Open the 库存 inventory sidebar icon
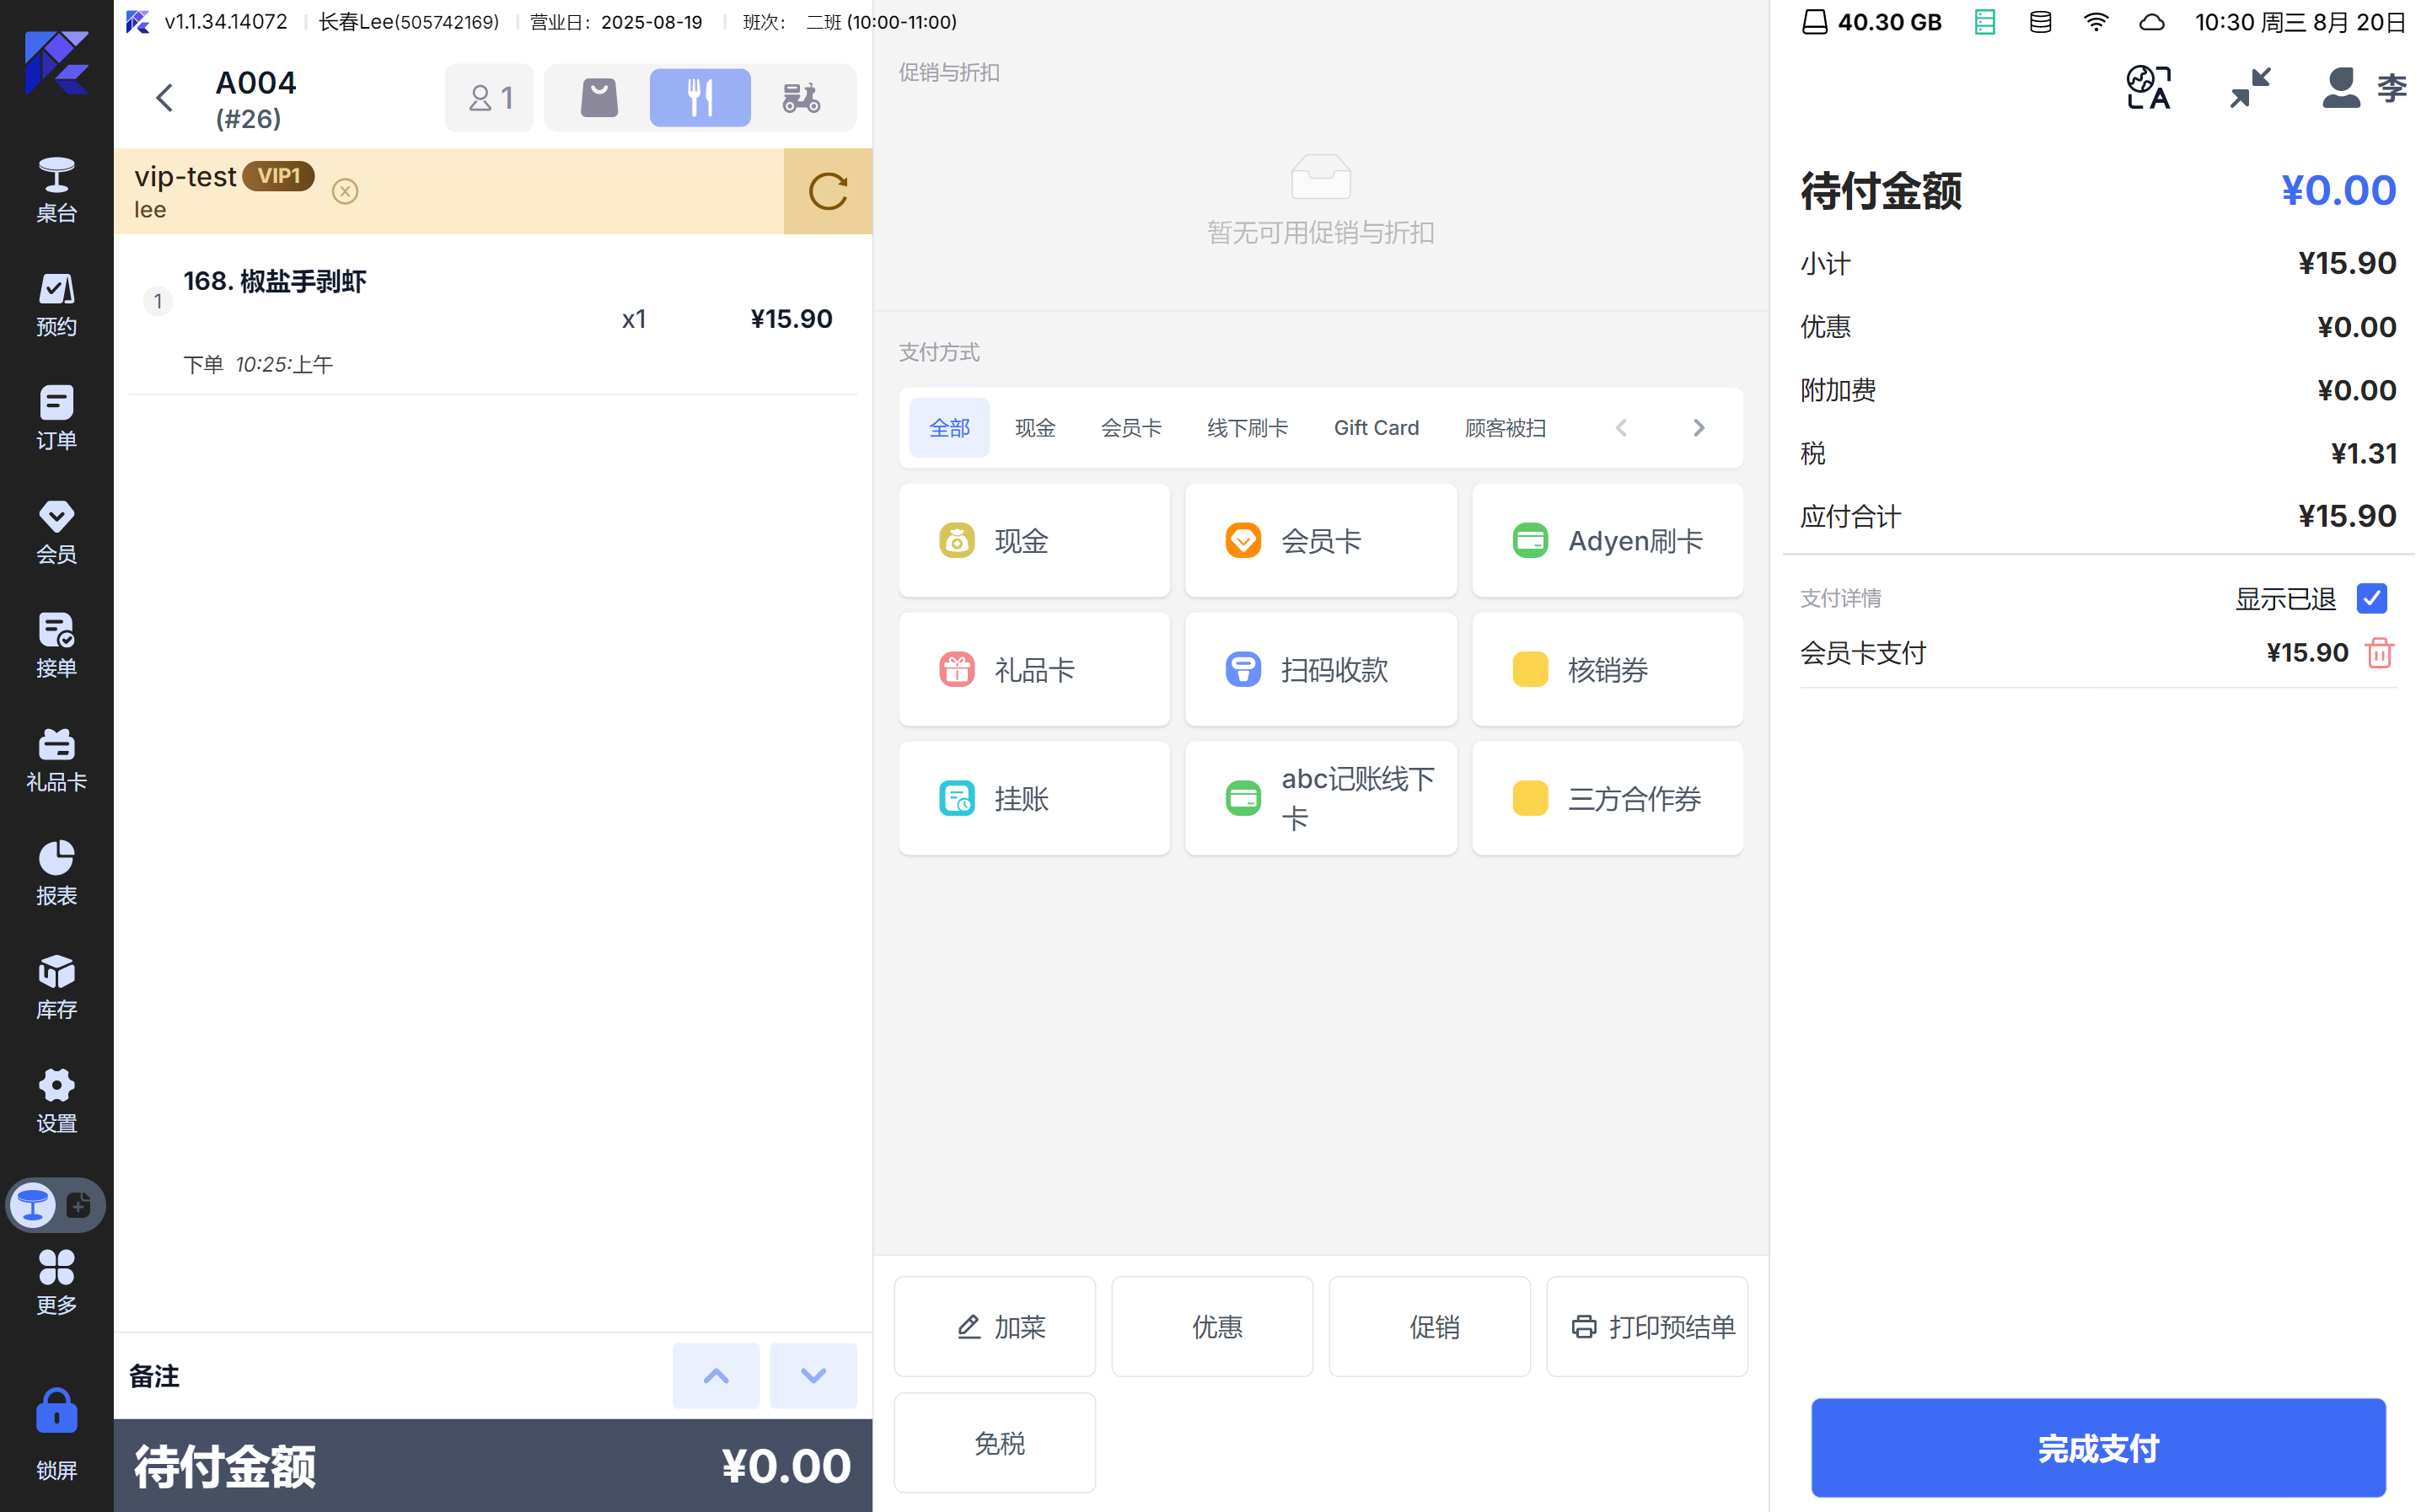Viewport: 2421px width, 1512px height. click(56, 987)
